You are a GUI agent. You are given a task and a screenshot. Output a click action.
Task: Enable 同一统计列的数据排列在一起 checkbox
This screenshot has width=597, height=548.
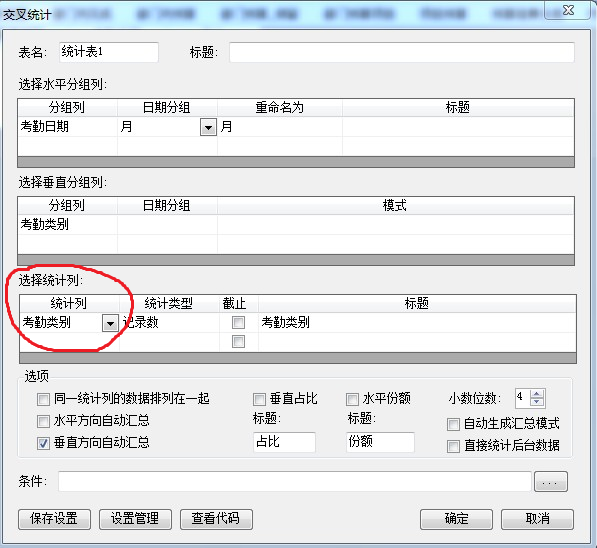[x=43, y=399]
